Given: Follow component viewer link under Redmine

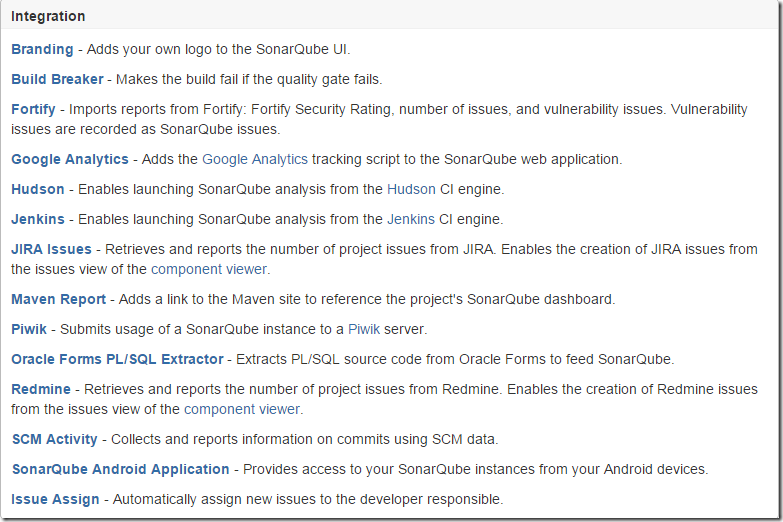Looking at the screenshot, I should click(242, 409).
